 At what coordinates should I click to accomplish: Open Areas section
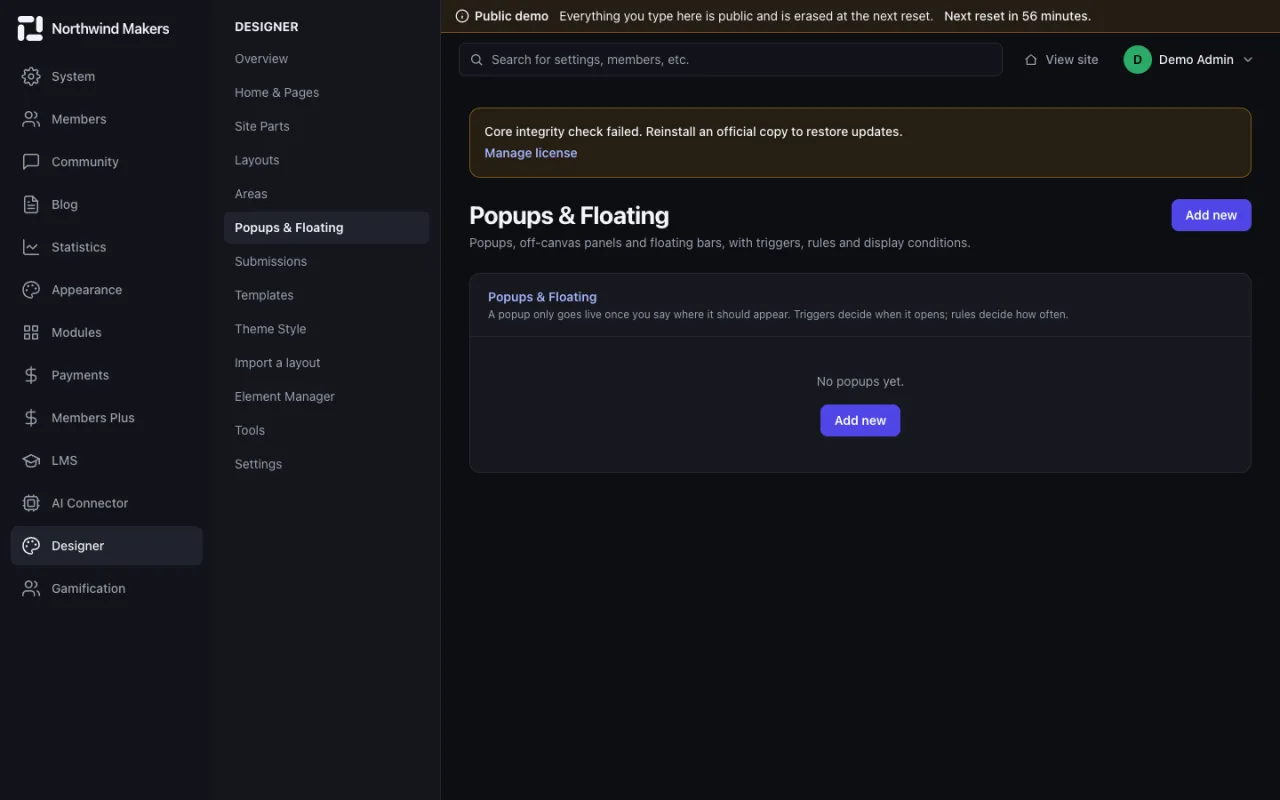pos(326,194)
